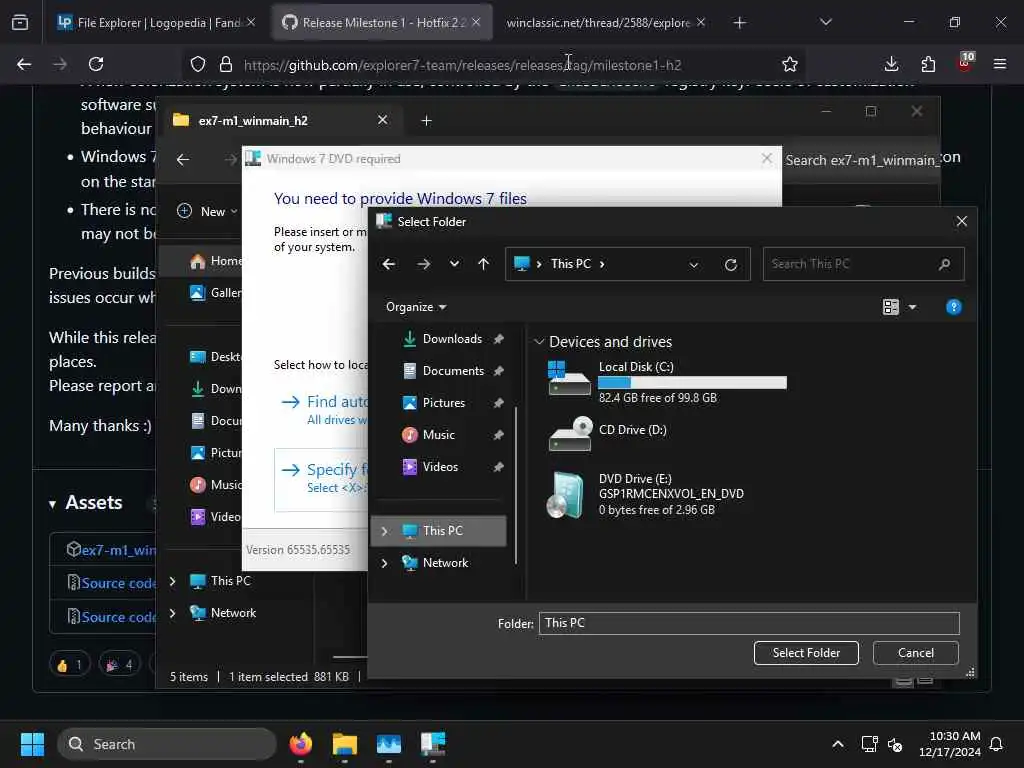Image resolution: width=1024 pixels, height=768 pixels.
Task: Click the taskbar Search box
Action: [x=167, y=744]
